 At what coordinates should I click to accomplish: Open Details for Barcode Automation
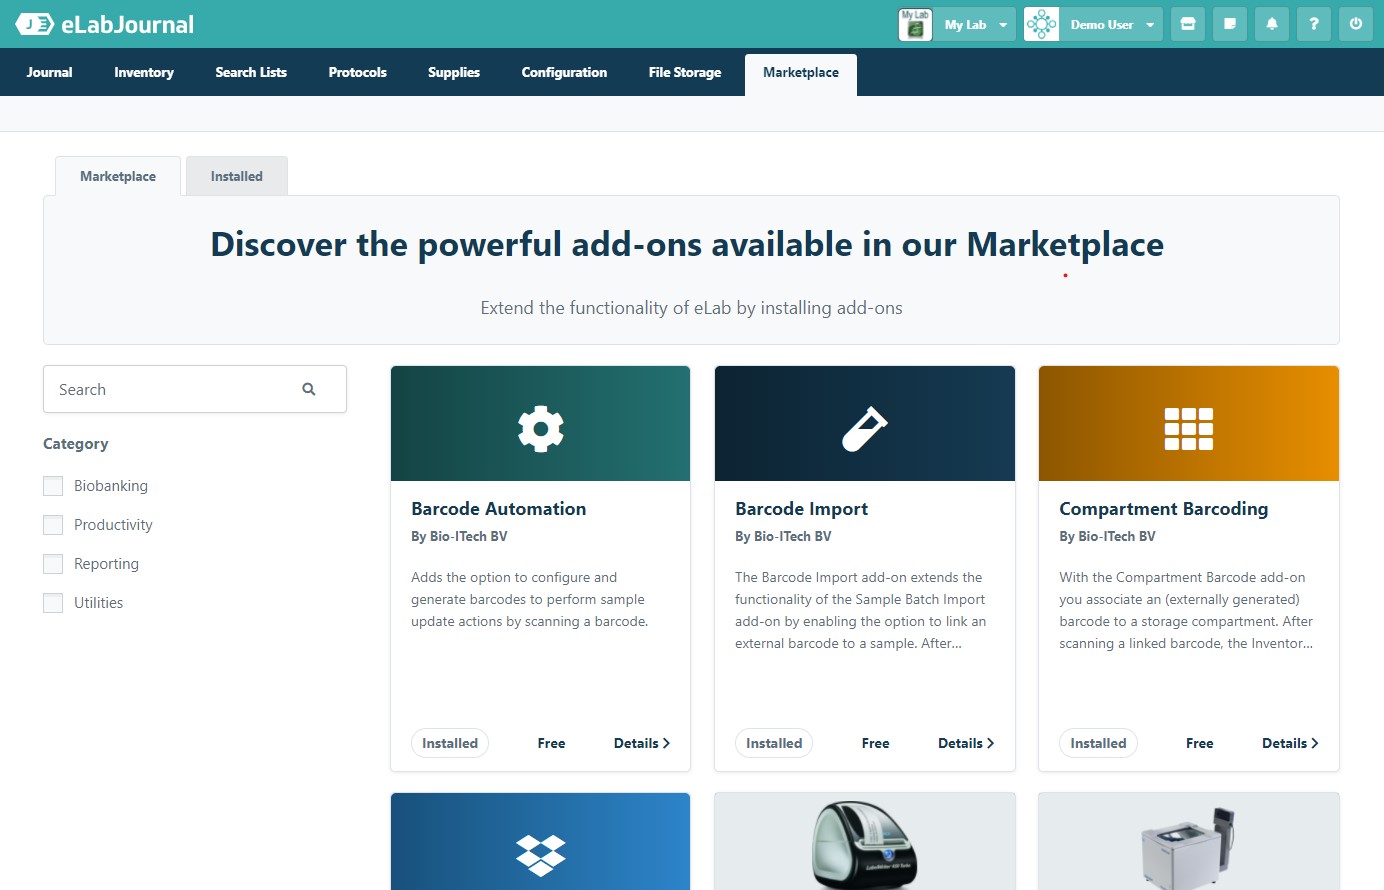click(642, 743)
